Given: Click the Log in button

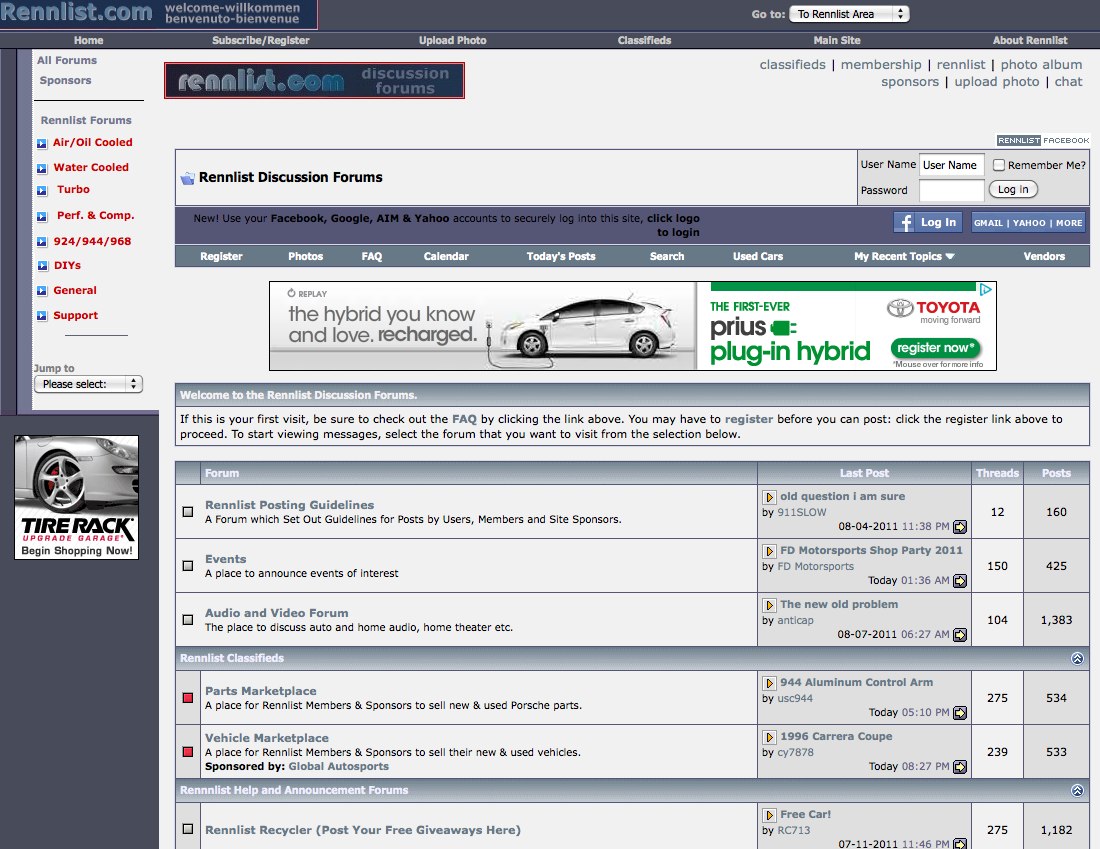Looking at the screenshot, I should point(1013,189).
